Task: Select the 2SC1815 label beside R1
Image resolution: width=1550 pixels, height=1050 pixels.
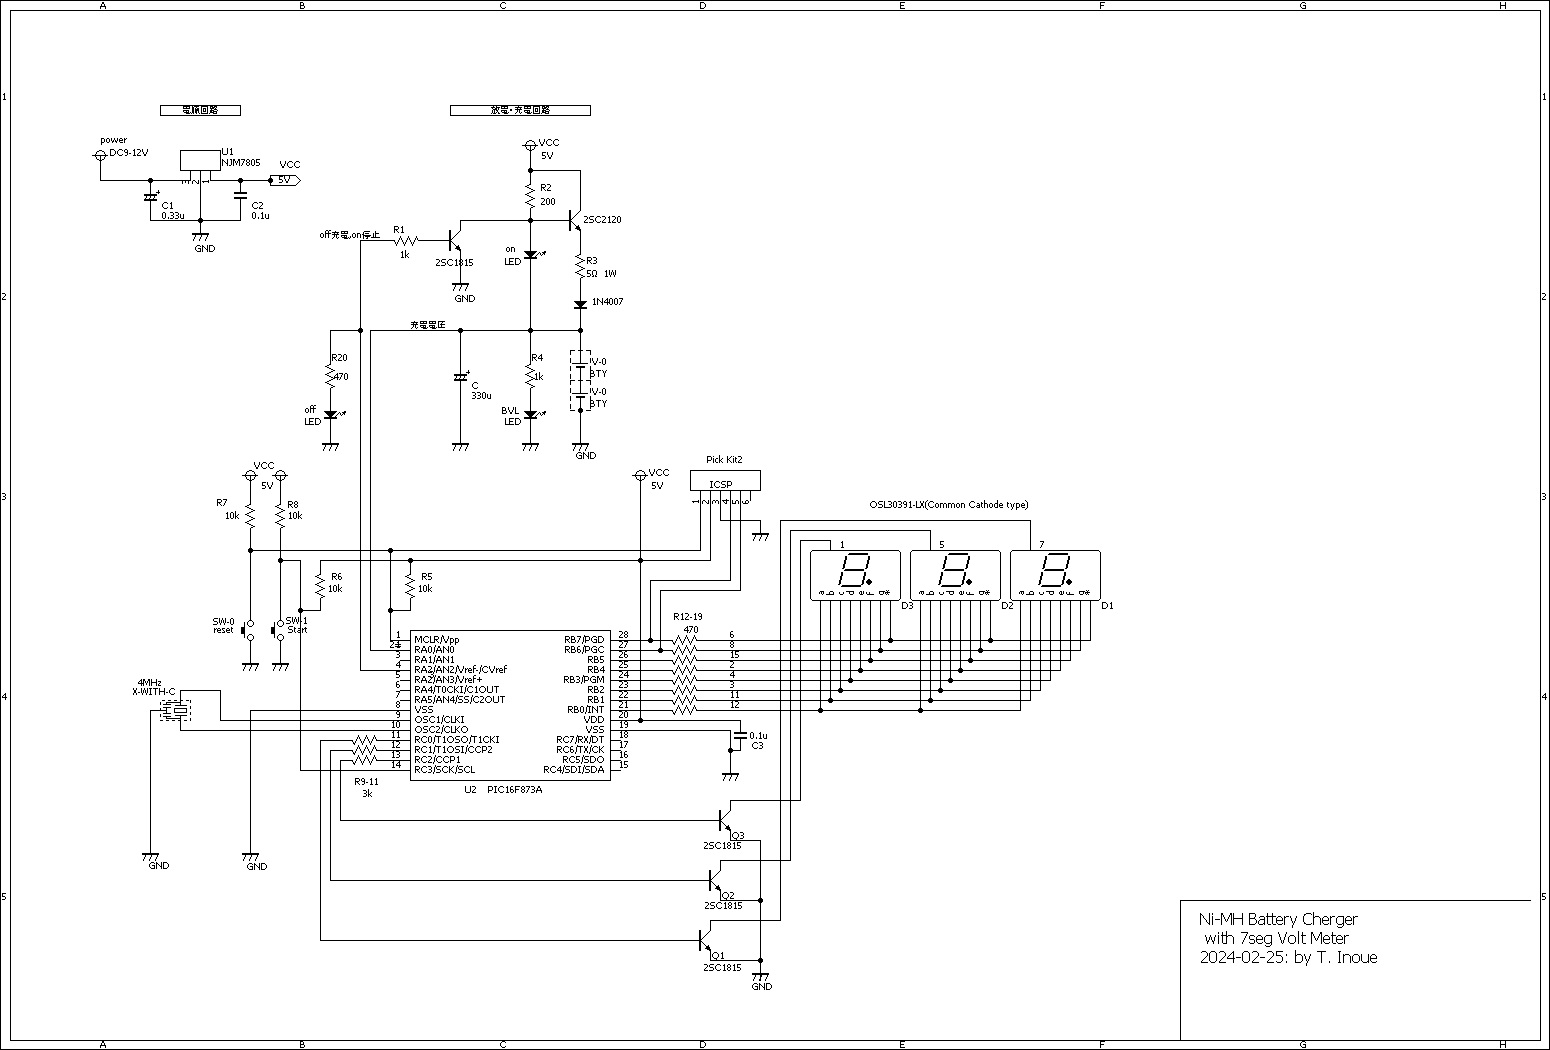Action: pyautogui.click(x=454, y=263)
